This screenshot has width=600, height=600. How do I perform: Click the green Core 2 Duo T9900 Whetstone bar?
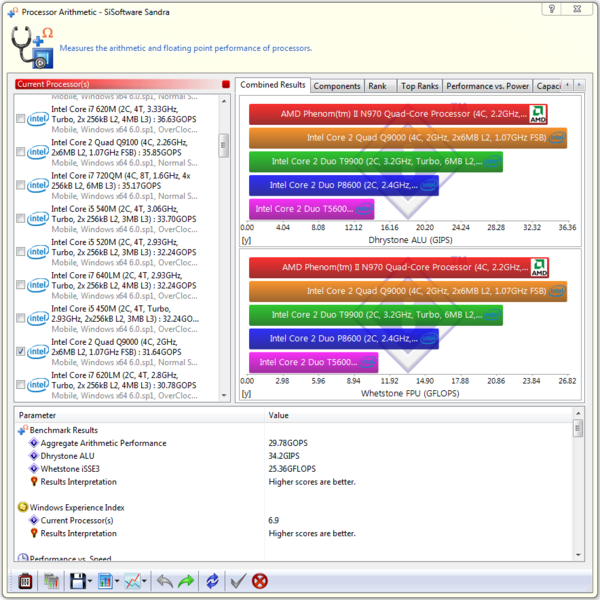pyautogui.click(x=376, y=315)
